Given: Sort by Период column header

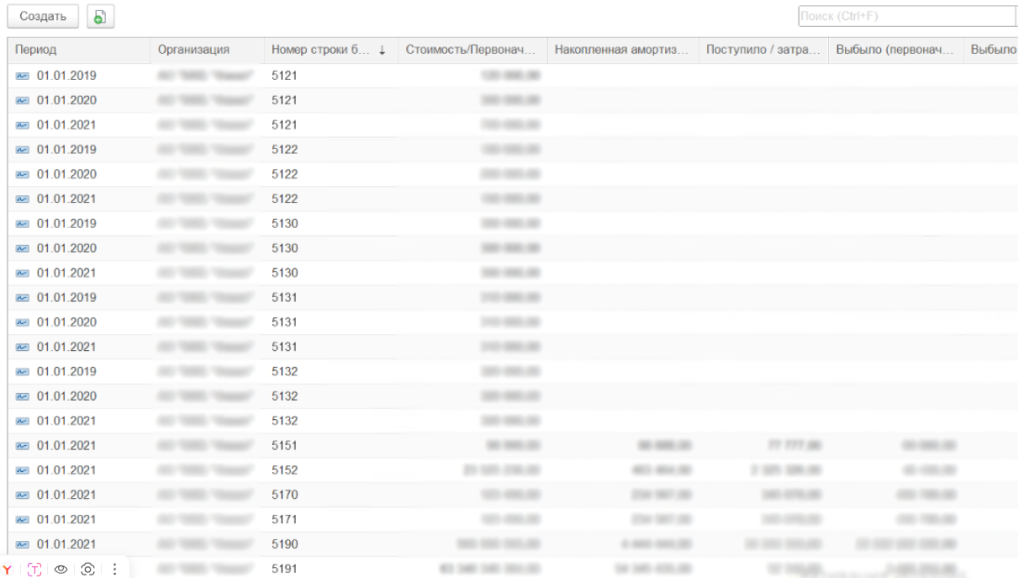Looking at the screenshot, I should (36, 50).
